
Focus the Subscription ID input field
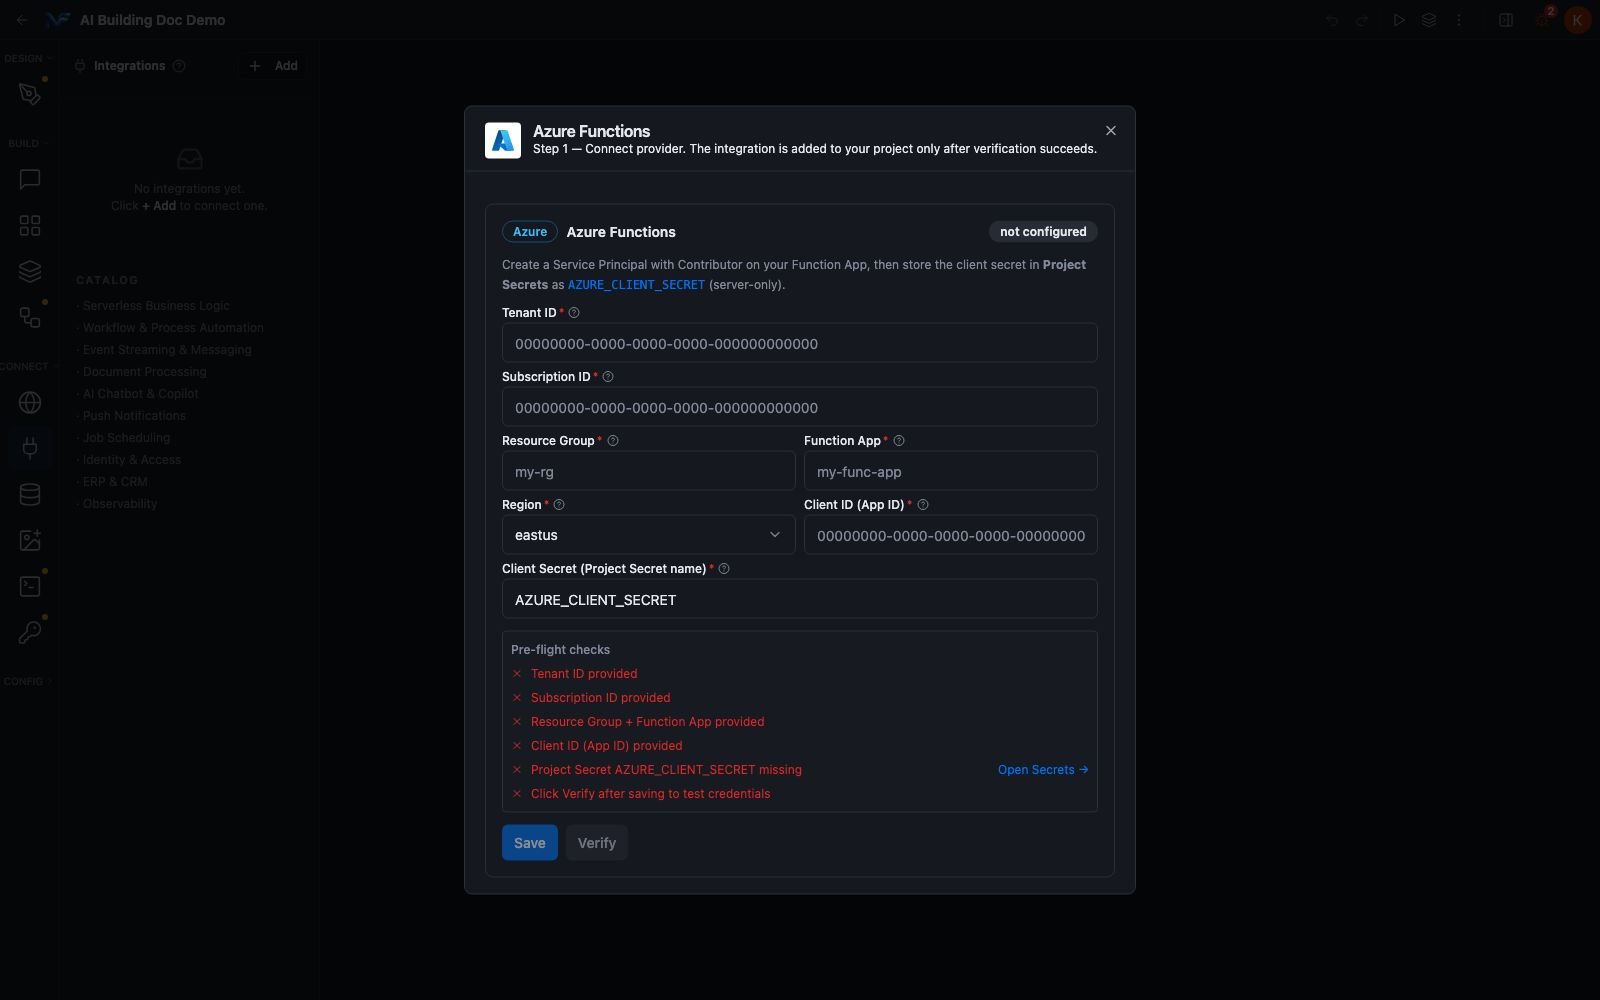click(x=799, y=407)
